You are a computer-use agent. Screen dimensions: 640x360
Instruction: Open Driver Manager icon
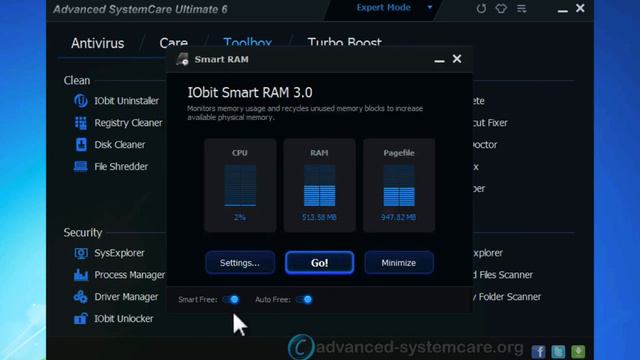[80, 297]
